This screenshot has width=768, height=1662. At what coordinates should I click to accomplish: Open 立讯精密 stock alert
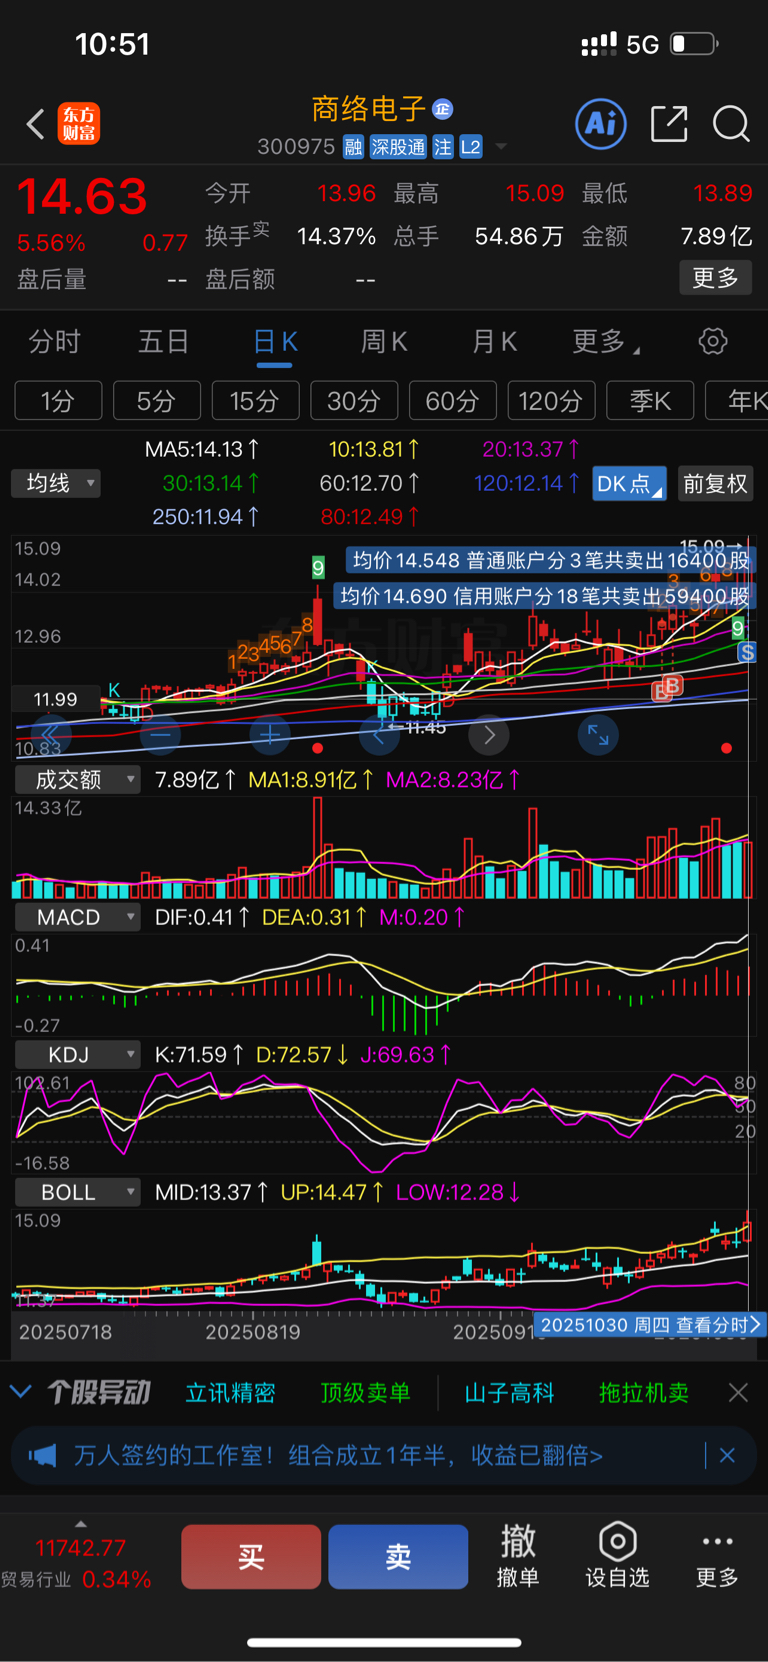tap(230, 1393)
